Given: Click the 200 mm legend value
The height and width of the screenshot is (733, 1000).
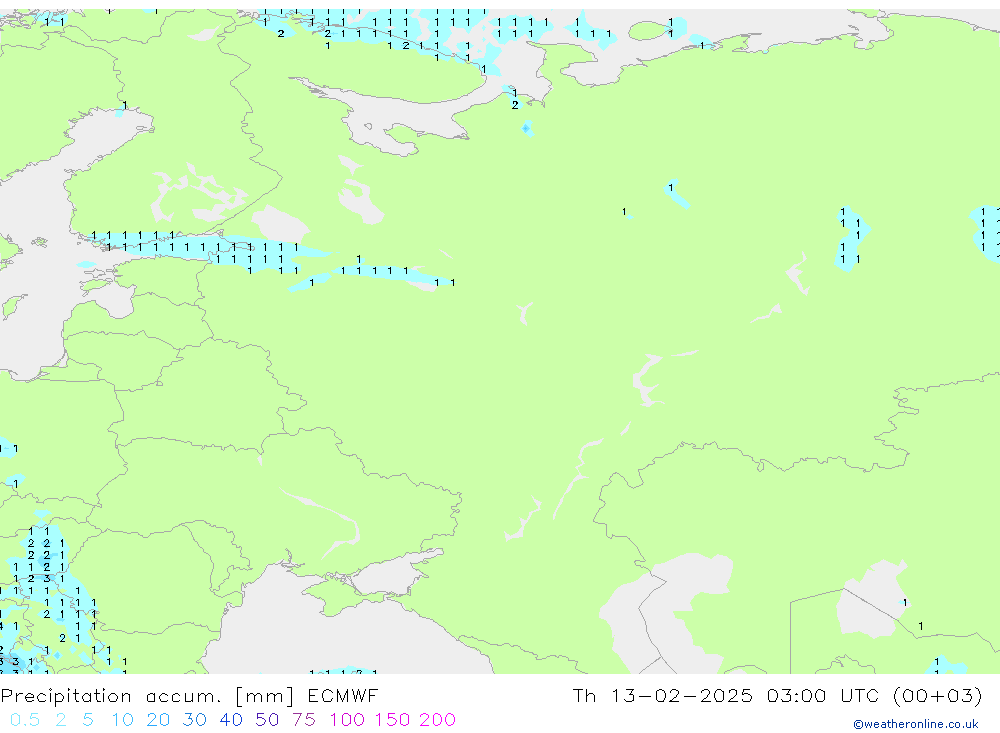Looking at the screenshot, I should click(438, 720).
